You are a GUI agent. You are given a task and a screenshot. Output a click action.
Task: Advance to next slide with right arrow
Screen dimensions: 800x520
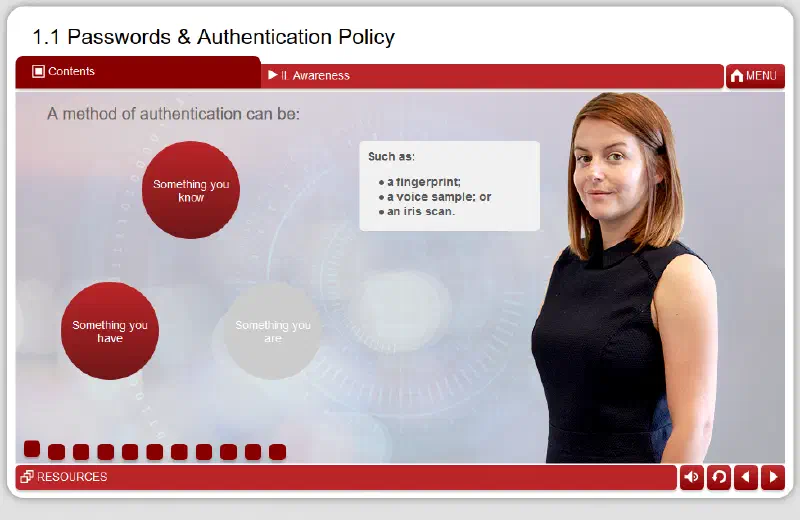tap(773, 477)
